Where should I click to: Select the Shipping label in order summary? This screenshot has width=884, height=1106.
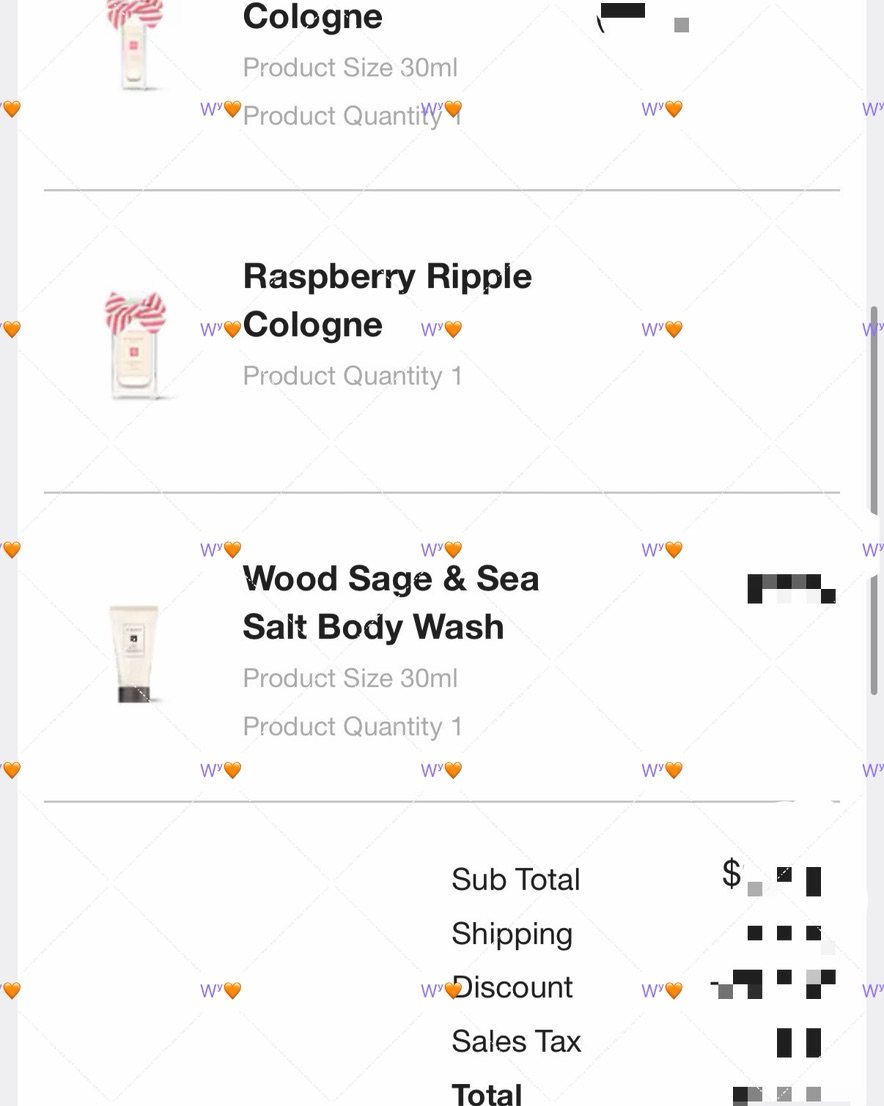click(512, 934)
